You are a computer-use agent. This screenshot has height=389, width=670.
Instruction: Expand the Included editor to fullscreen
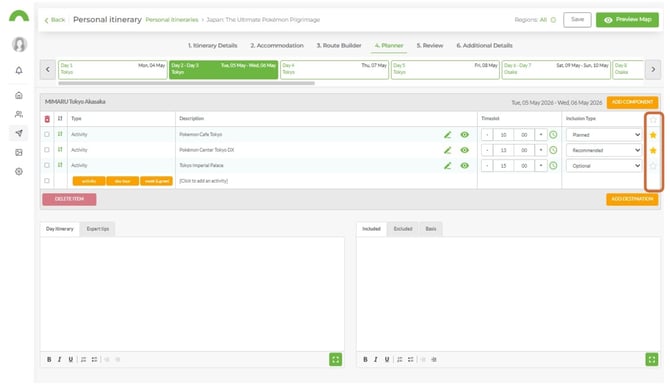(652, 360)
